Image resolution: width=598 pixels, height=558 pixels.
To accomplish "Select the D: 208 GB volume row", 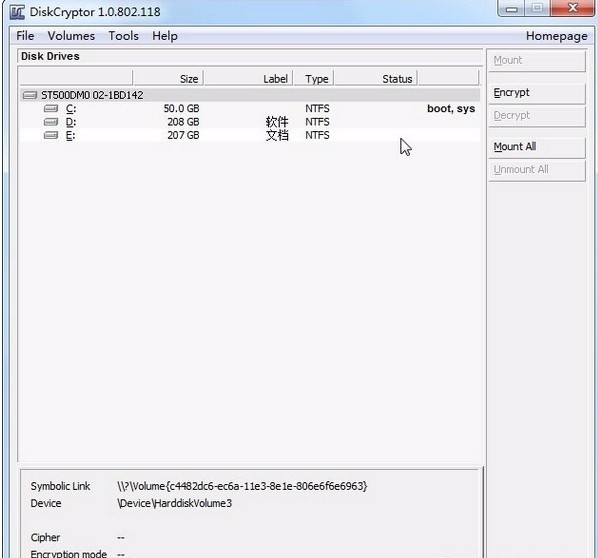I will (250, 122).
